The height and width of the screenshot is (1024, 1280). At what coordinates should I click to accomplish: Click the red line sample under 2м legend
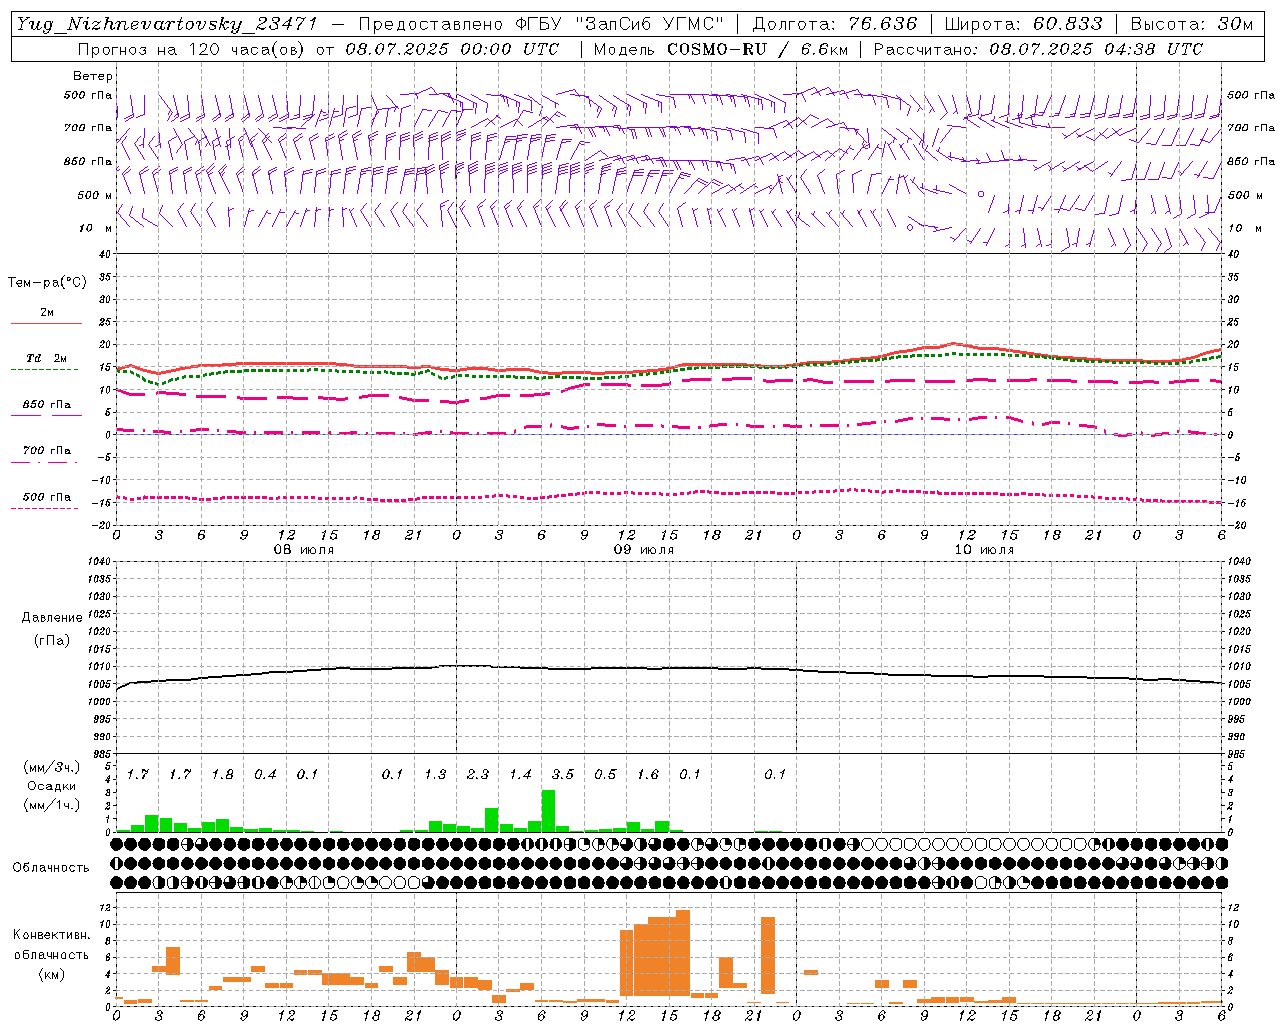(46, 323)
